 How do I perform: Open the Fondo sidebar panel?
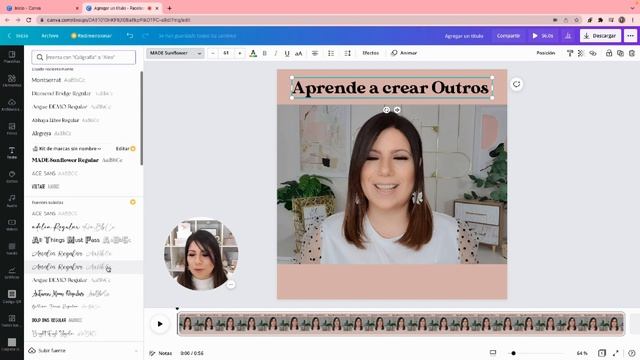click(x=12, y=248)
